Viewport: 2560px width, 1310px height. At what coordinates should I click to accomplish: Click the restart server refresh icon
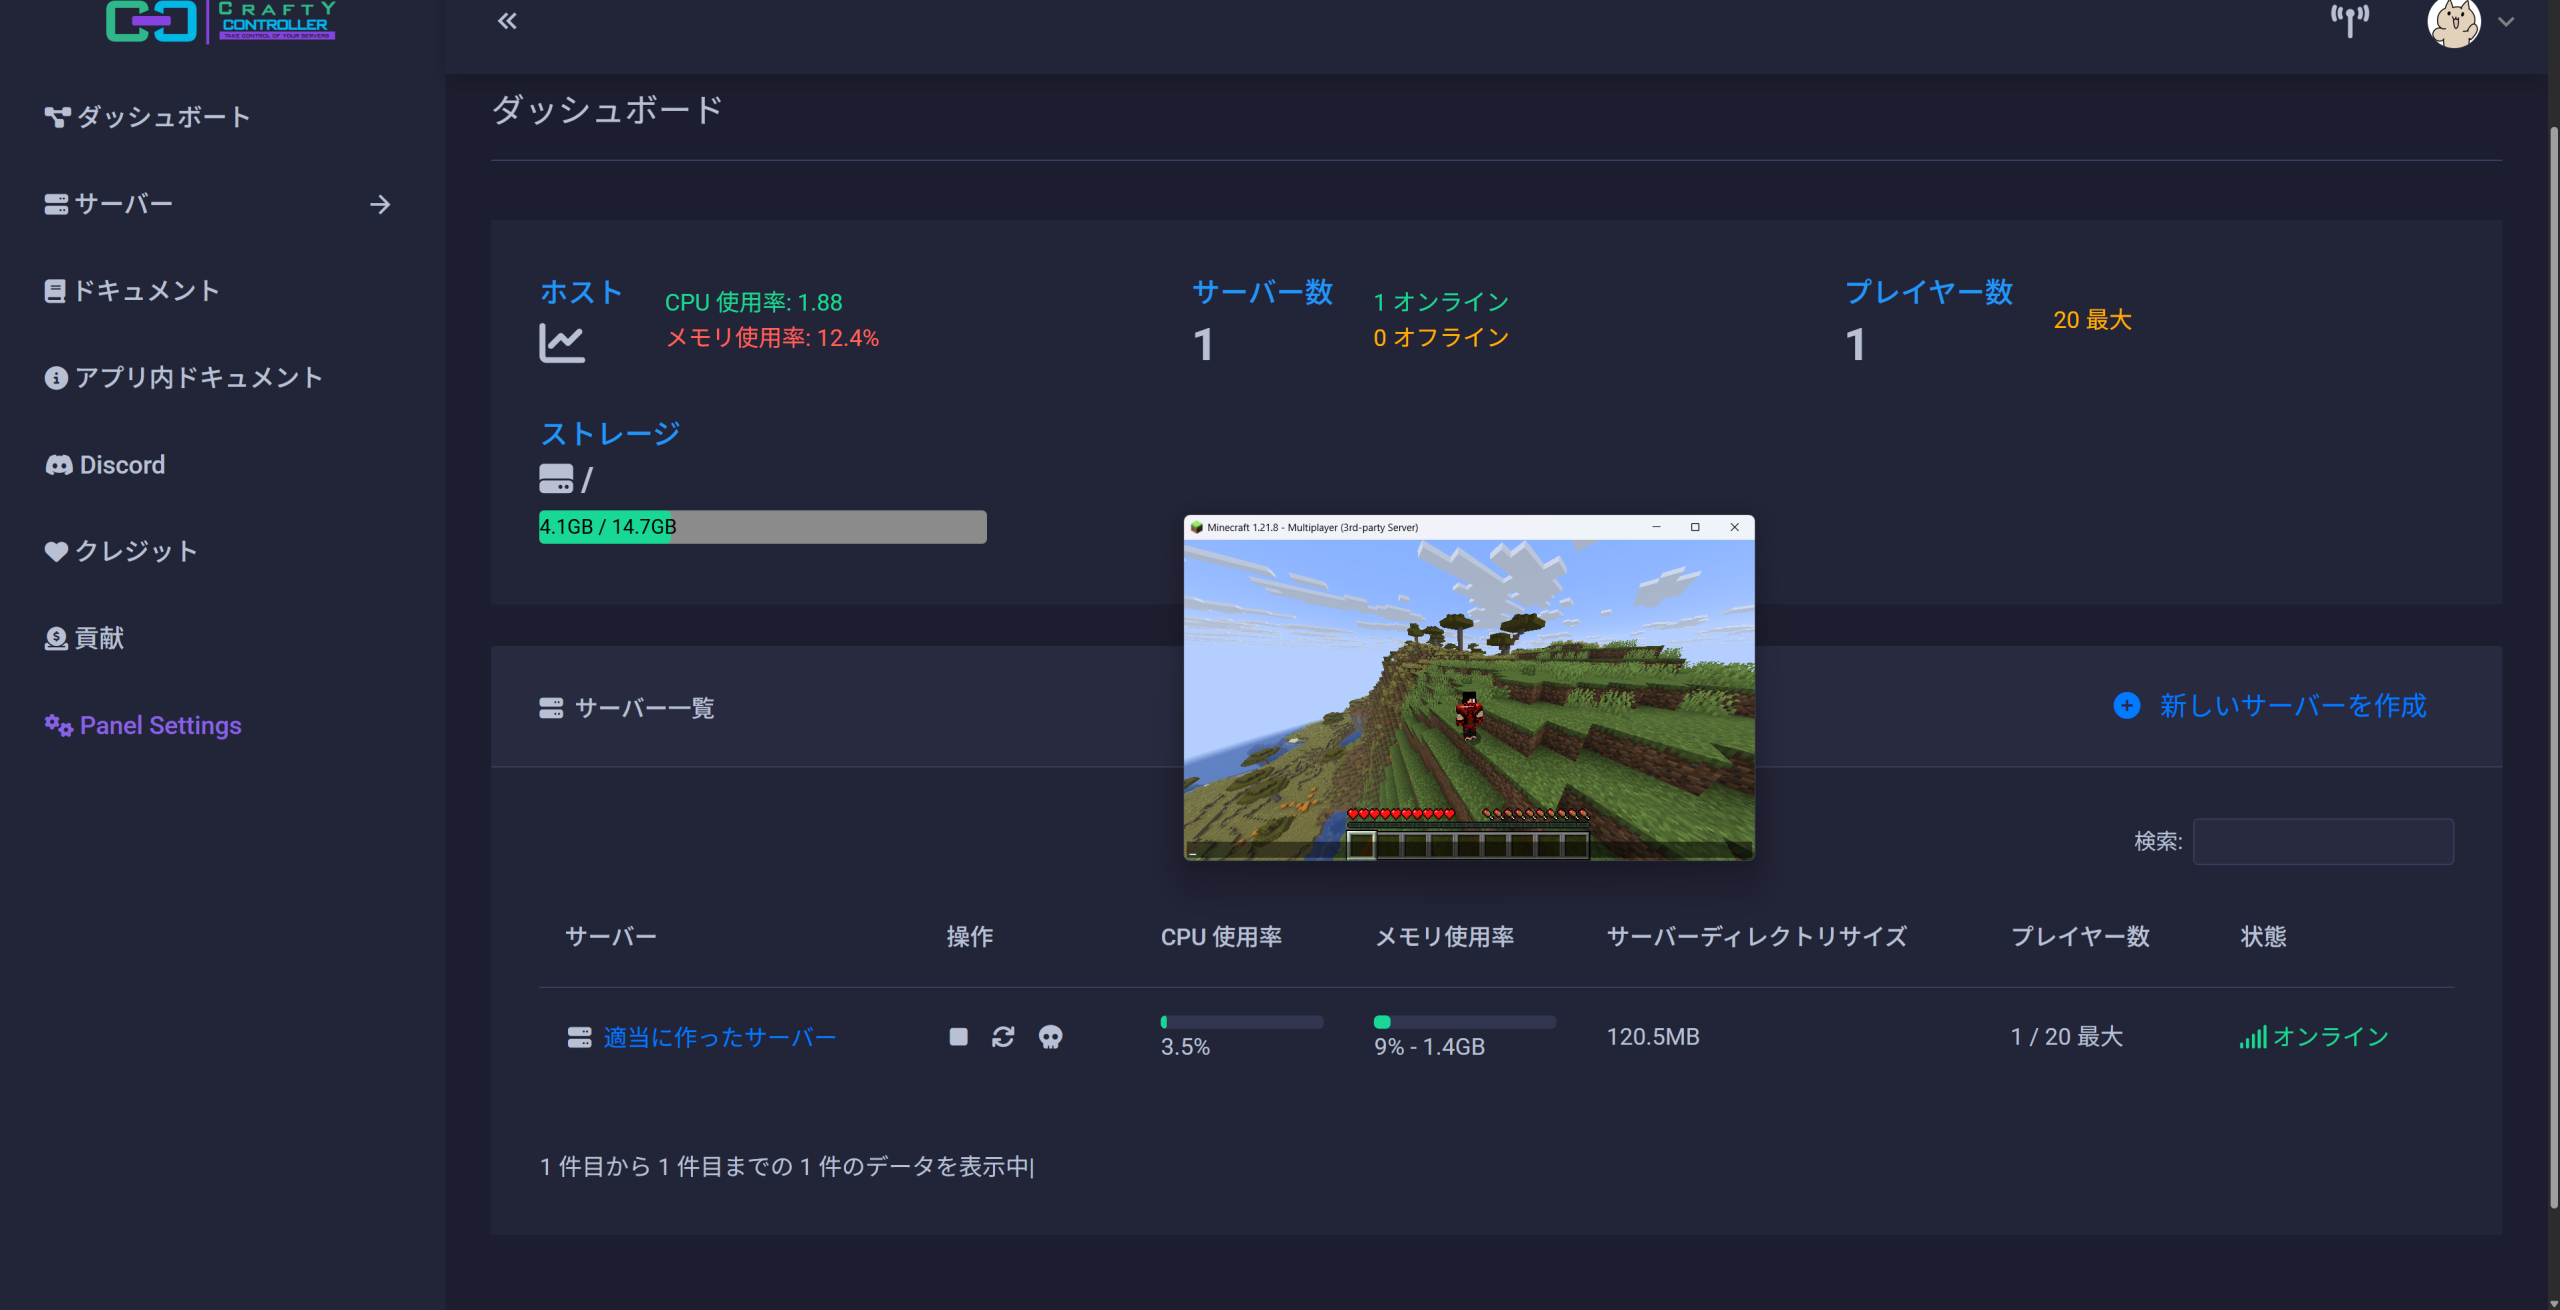[x=1003, y=1037]
